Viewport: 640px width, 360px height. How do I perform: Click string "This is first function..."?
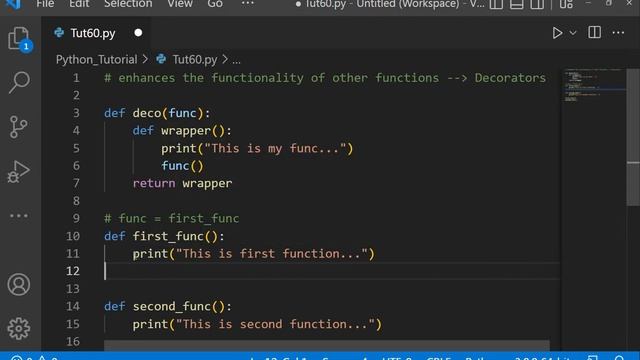[x=271, y=254]
